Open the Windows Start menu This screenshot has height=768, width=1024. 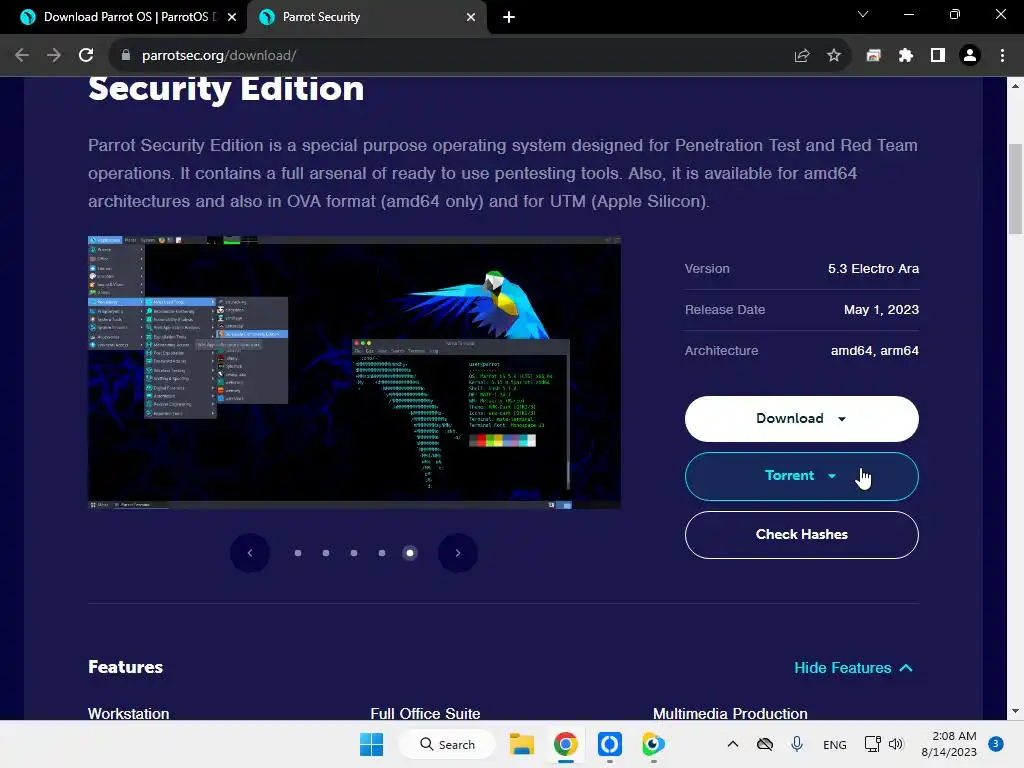click(372, 744)
